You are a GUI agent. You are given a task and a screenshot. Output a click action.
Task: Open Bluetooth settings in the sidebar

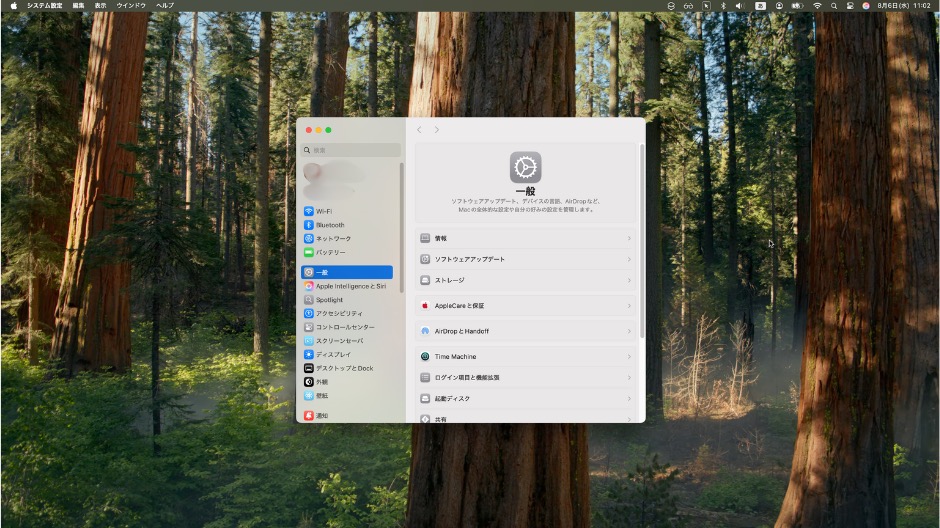point(347,225)
